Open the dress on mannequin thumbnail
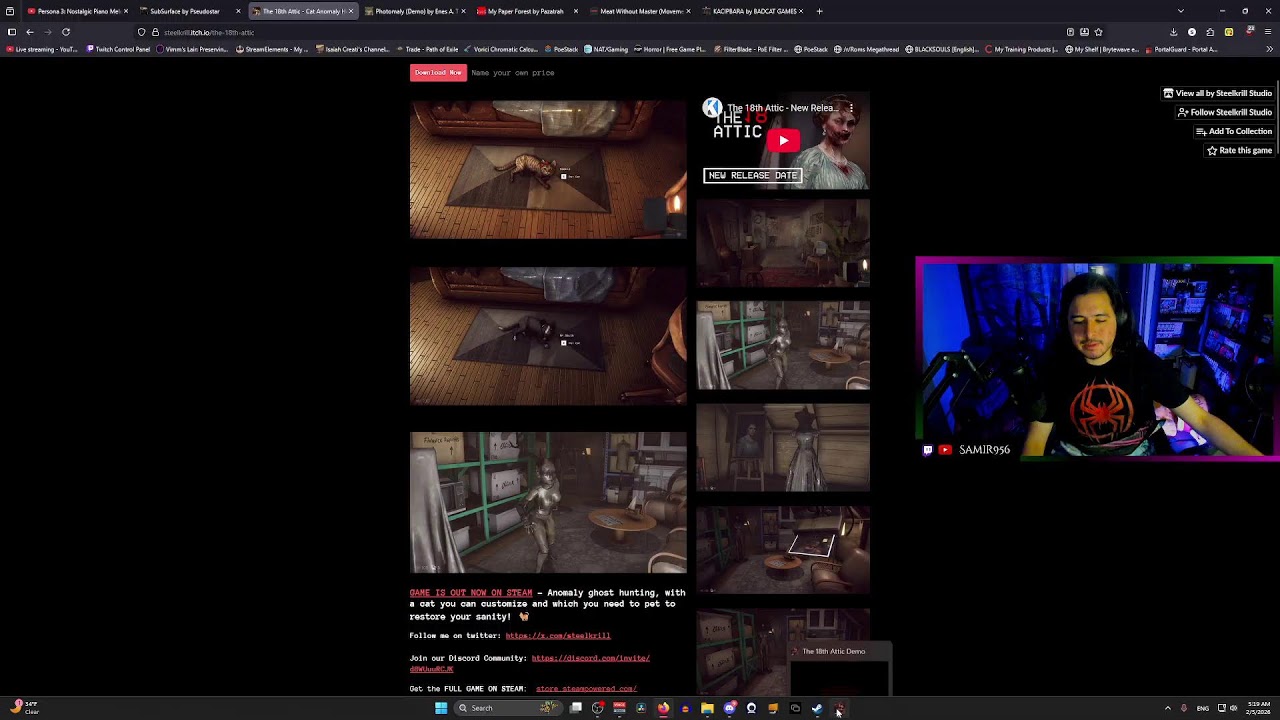1280x720 pixels. tap(783, 448)
